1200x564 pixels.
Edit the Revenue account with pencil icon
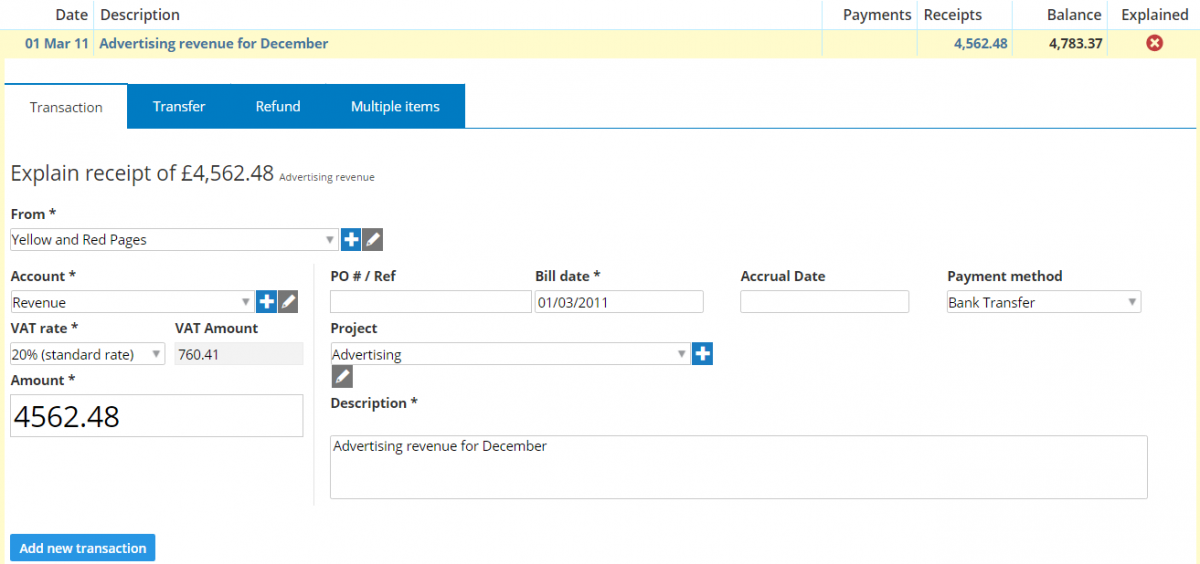point(288,301)
